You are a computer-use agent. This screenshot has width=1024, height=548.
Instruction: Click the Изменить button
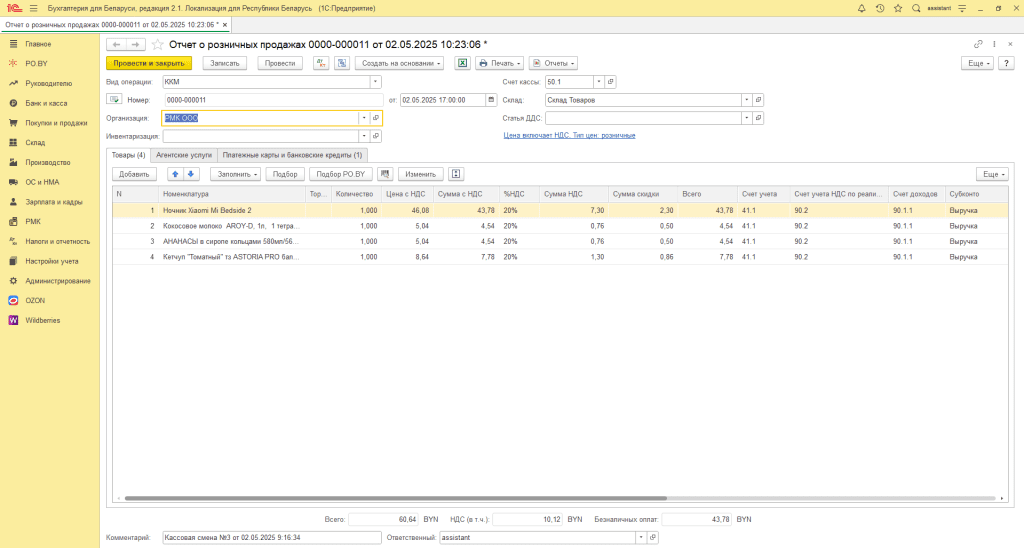421,174
